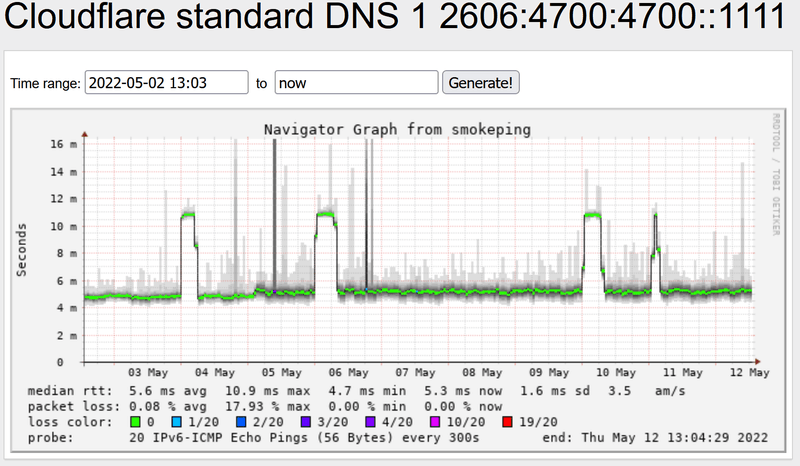
Task: Focus the end time field containing 'now'
Action: point(356,83)
